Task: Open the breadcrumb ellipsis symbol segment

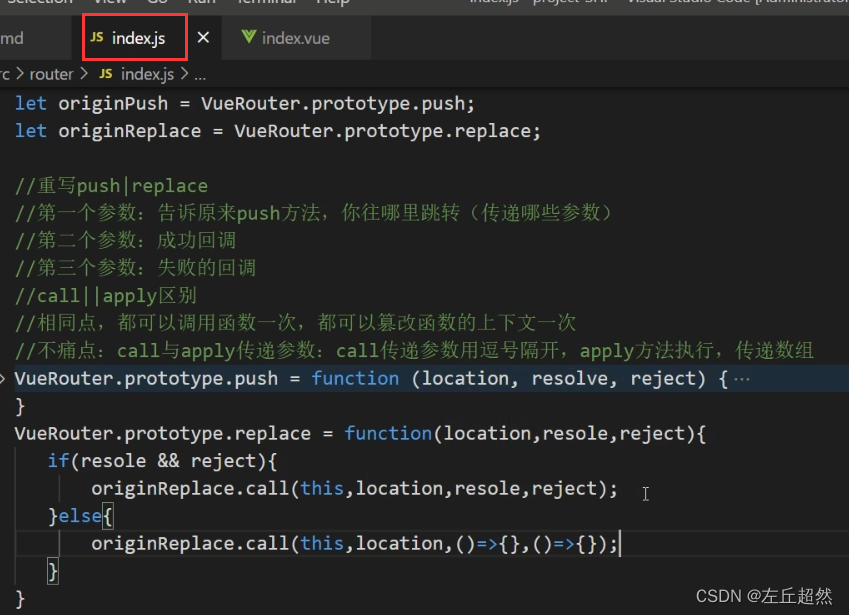Action: [200, 75]
